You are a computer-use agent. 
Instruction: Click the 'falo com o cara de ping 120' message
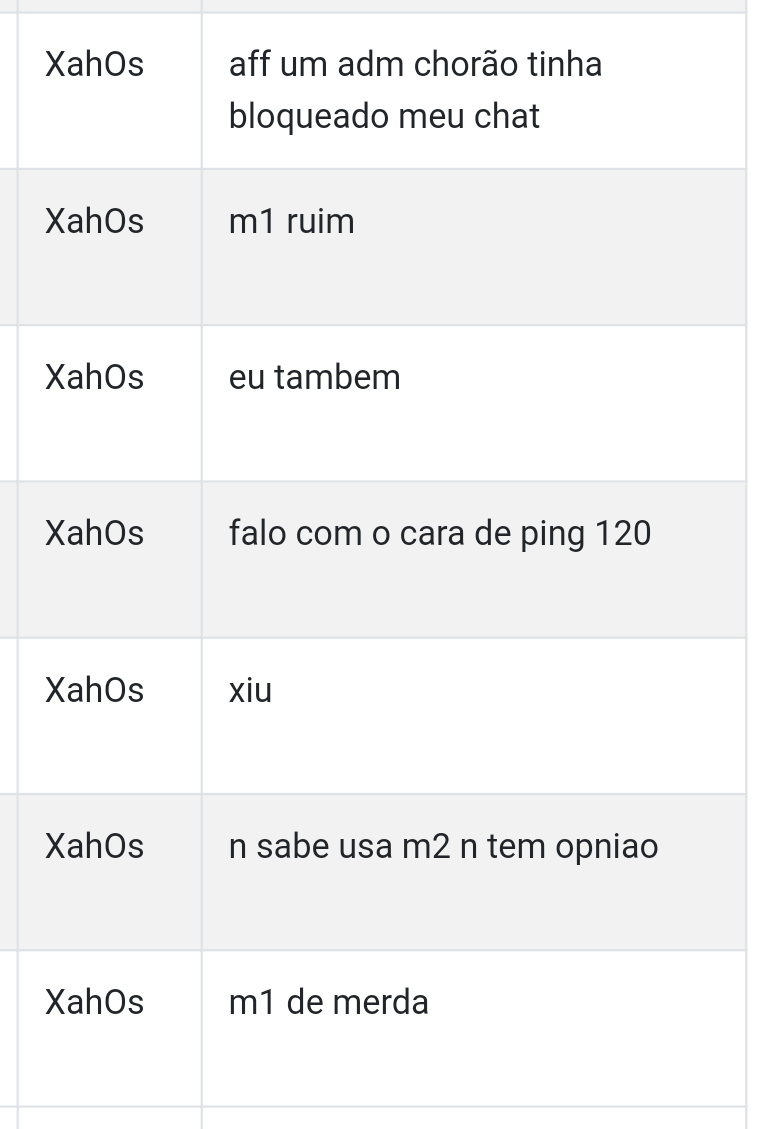pos(440,534)
